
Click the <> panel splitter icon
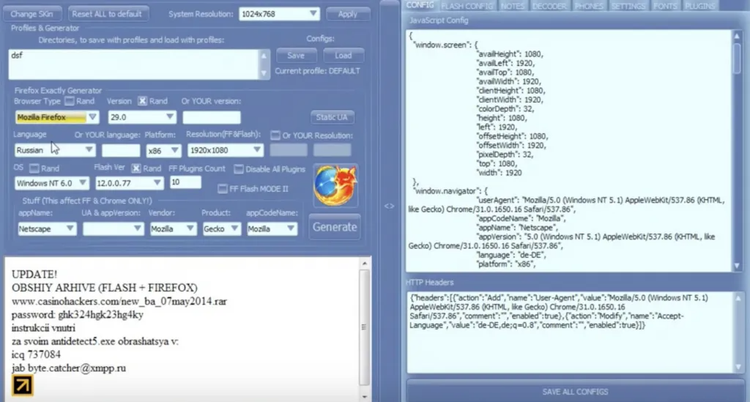point(389,205)
